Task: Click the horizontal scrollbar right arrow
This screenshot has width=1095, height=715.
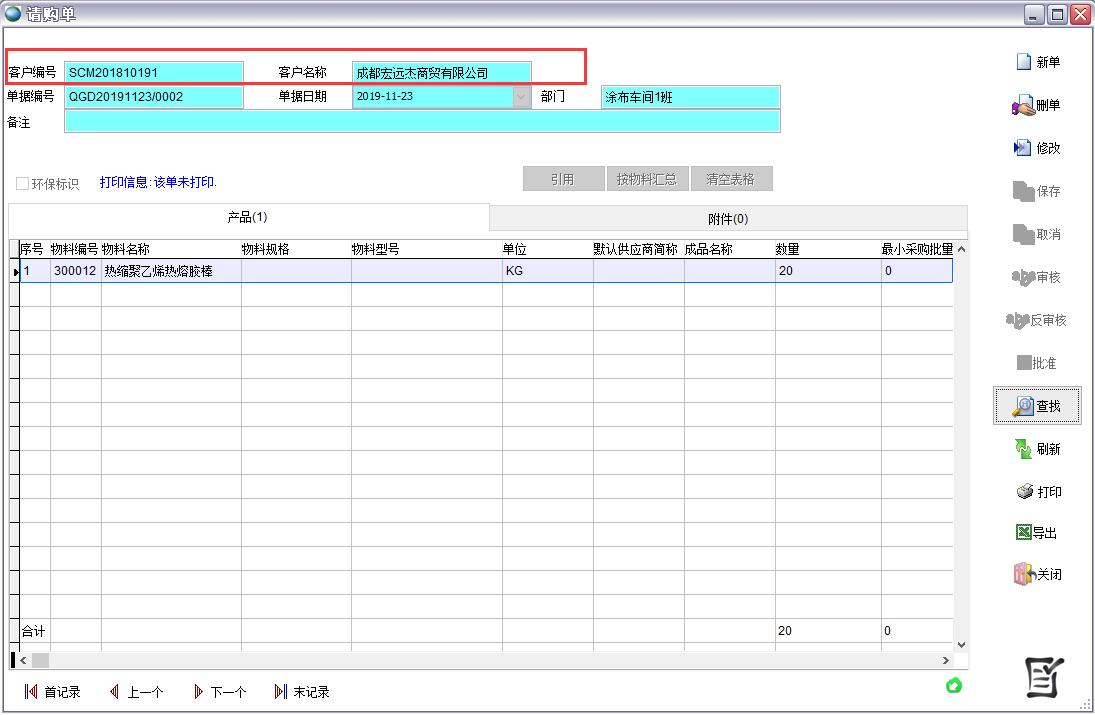Action: coord(946,661)
